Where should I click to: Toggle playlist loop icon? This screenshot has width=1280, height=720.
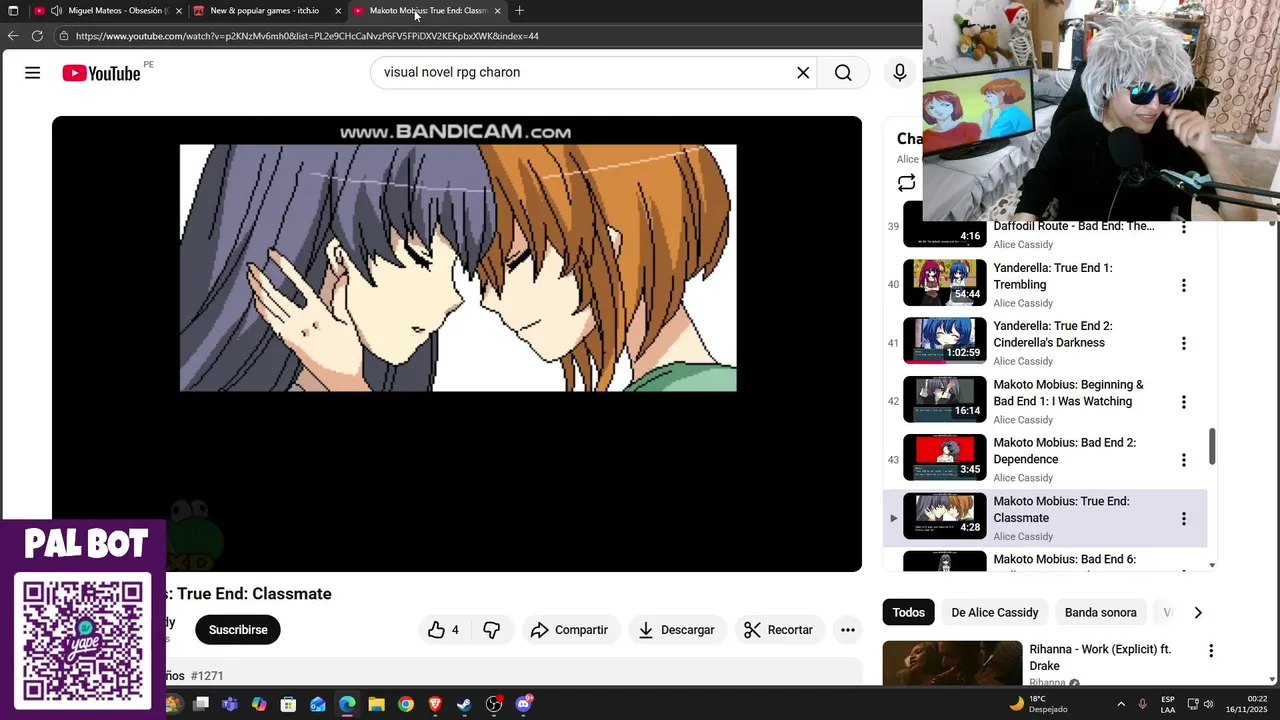906,183
